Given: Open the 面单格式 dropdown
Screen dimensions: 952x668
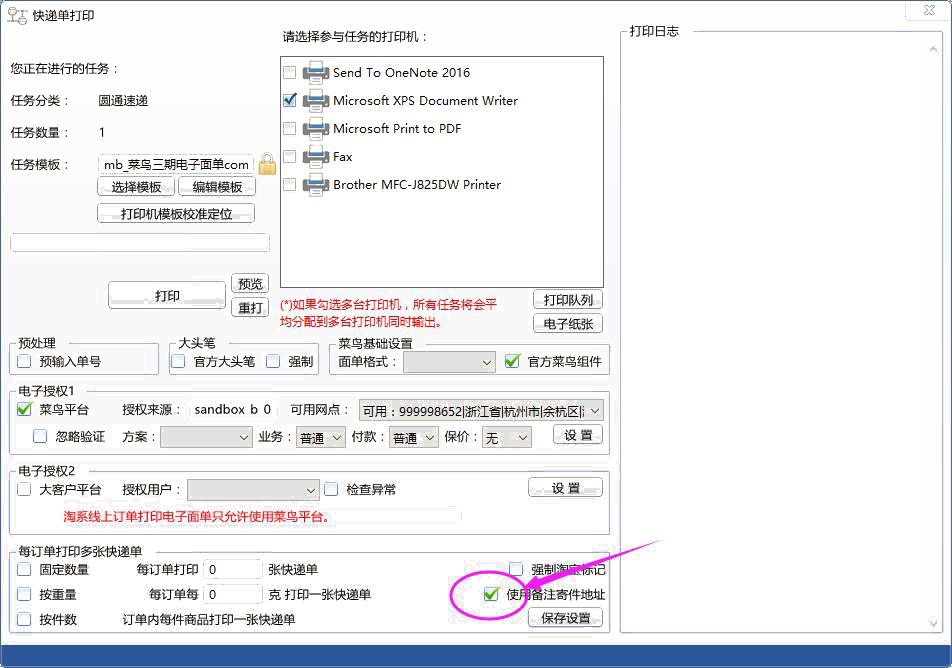Looking at the screenshot, I should click(449, 362).
